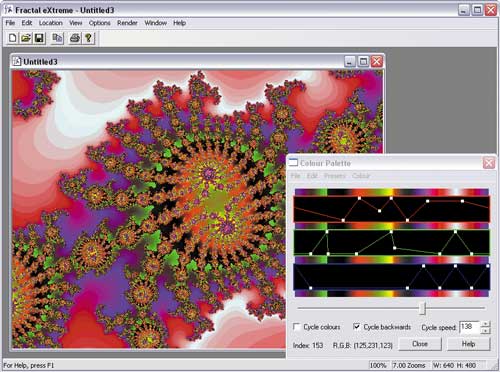Open the Options menu
Screen dimensions: 500x372
(x=99, y=23)
